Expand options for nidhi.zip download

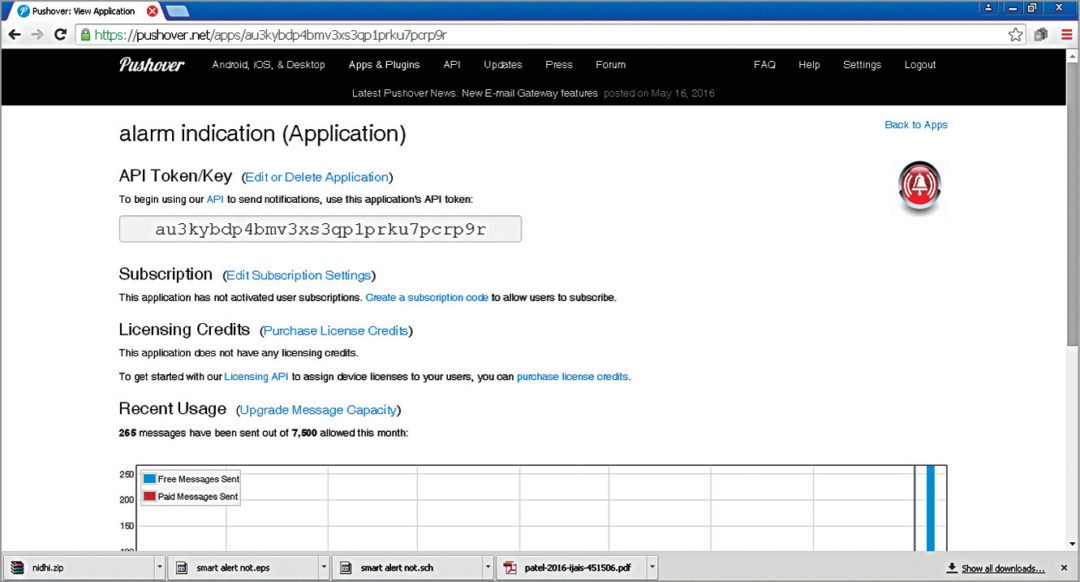tap(159, 568)
